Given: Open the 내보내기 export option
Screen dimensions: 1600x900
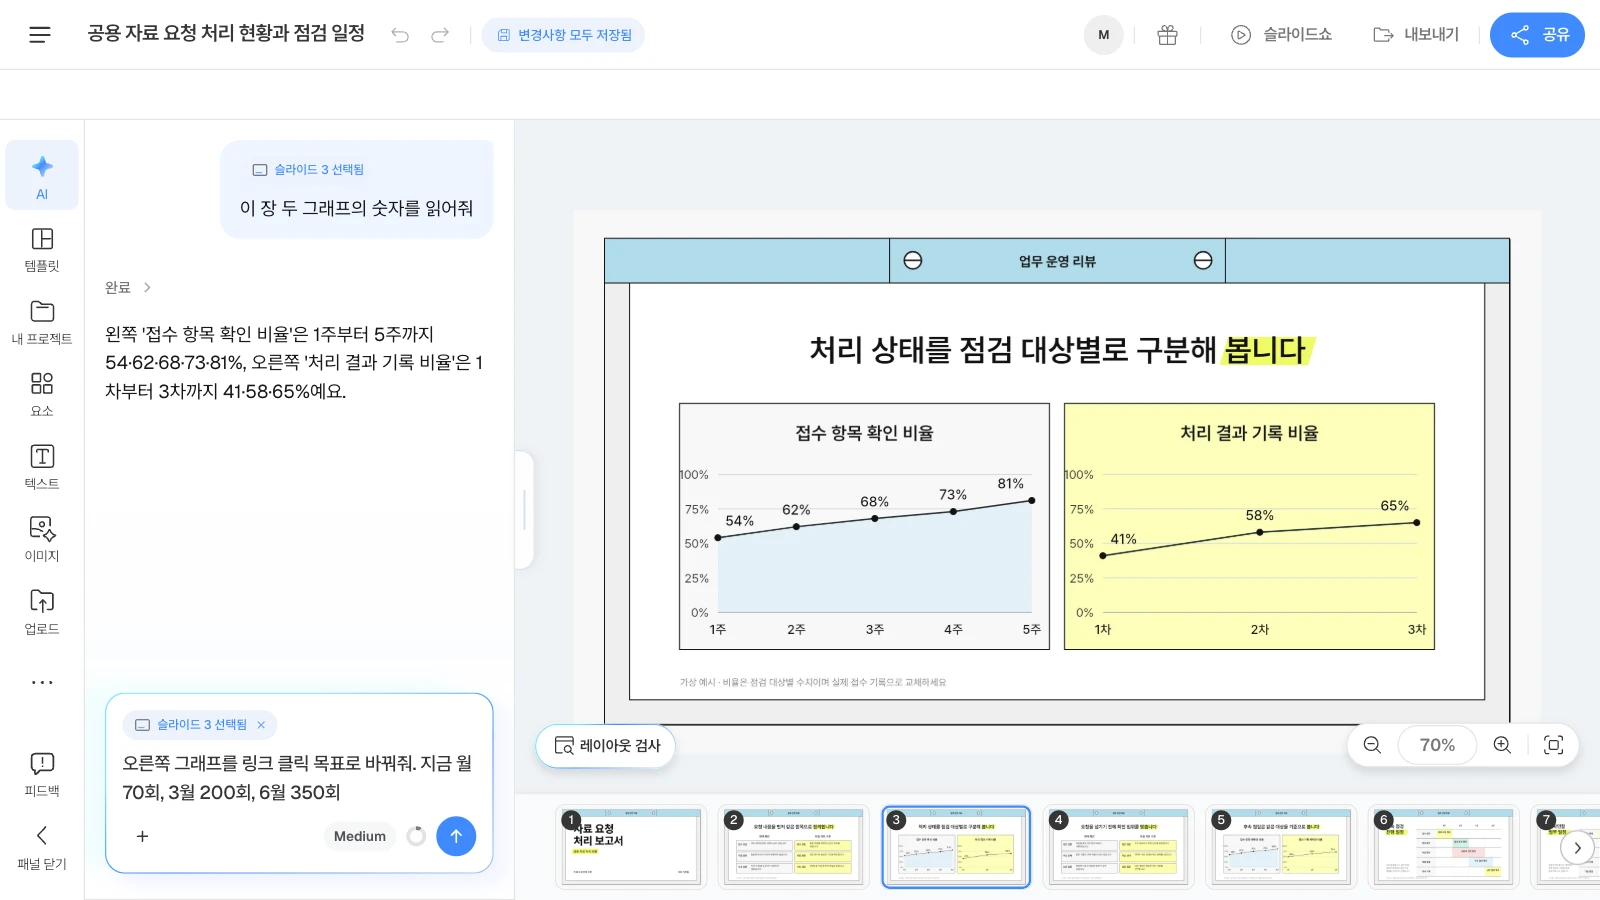Looking at the screenshot, I should [x=1416, y=35].
